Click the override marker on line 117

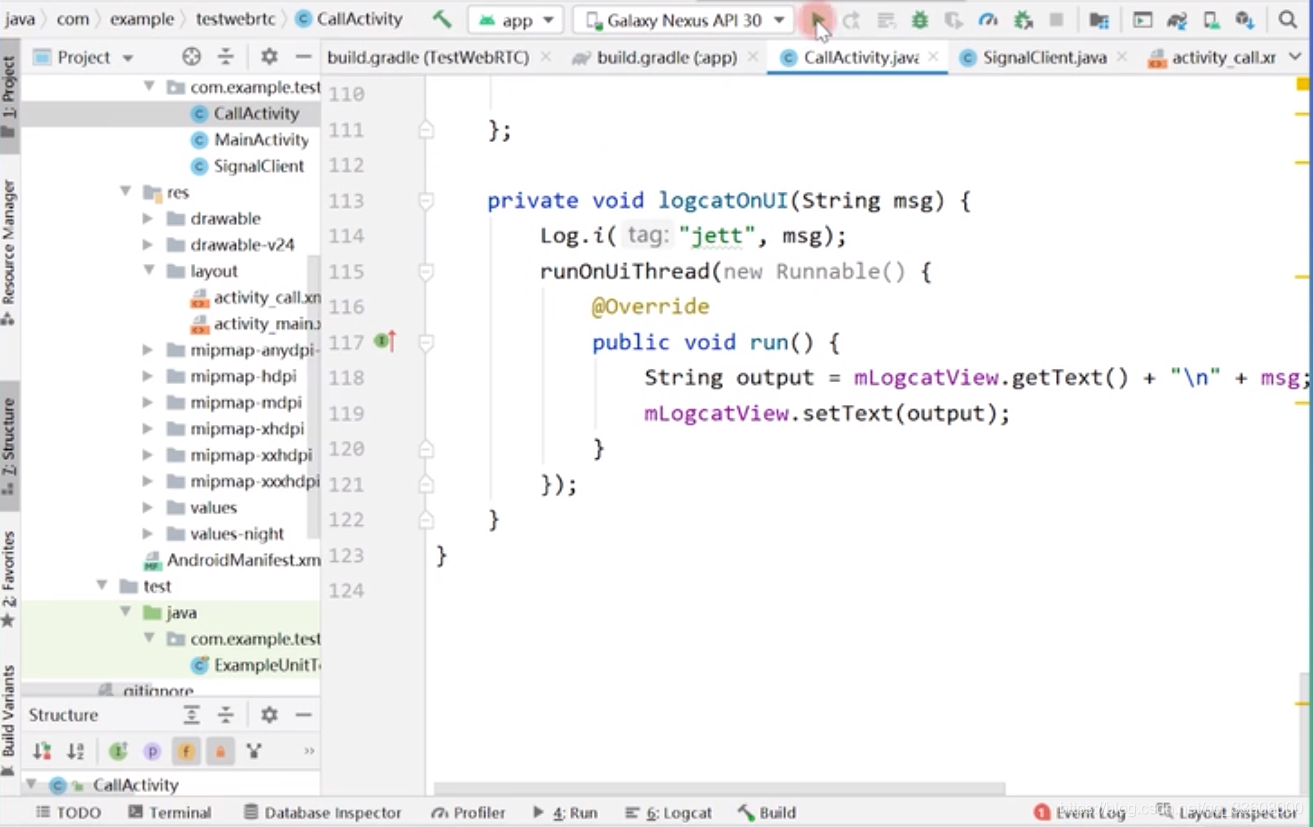[384, 342]
